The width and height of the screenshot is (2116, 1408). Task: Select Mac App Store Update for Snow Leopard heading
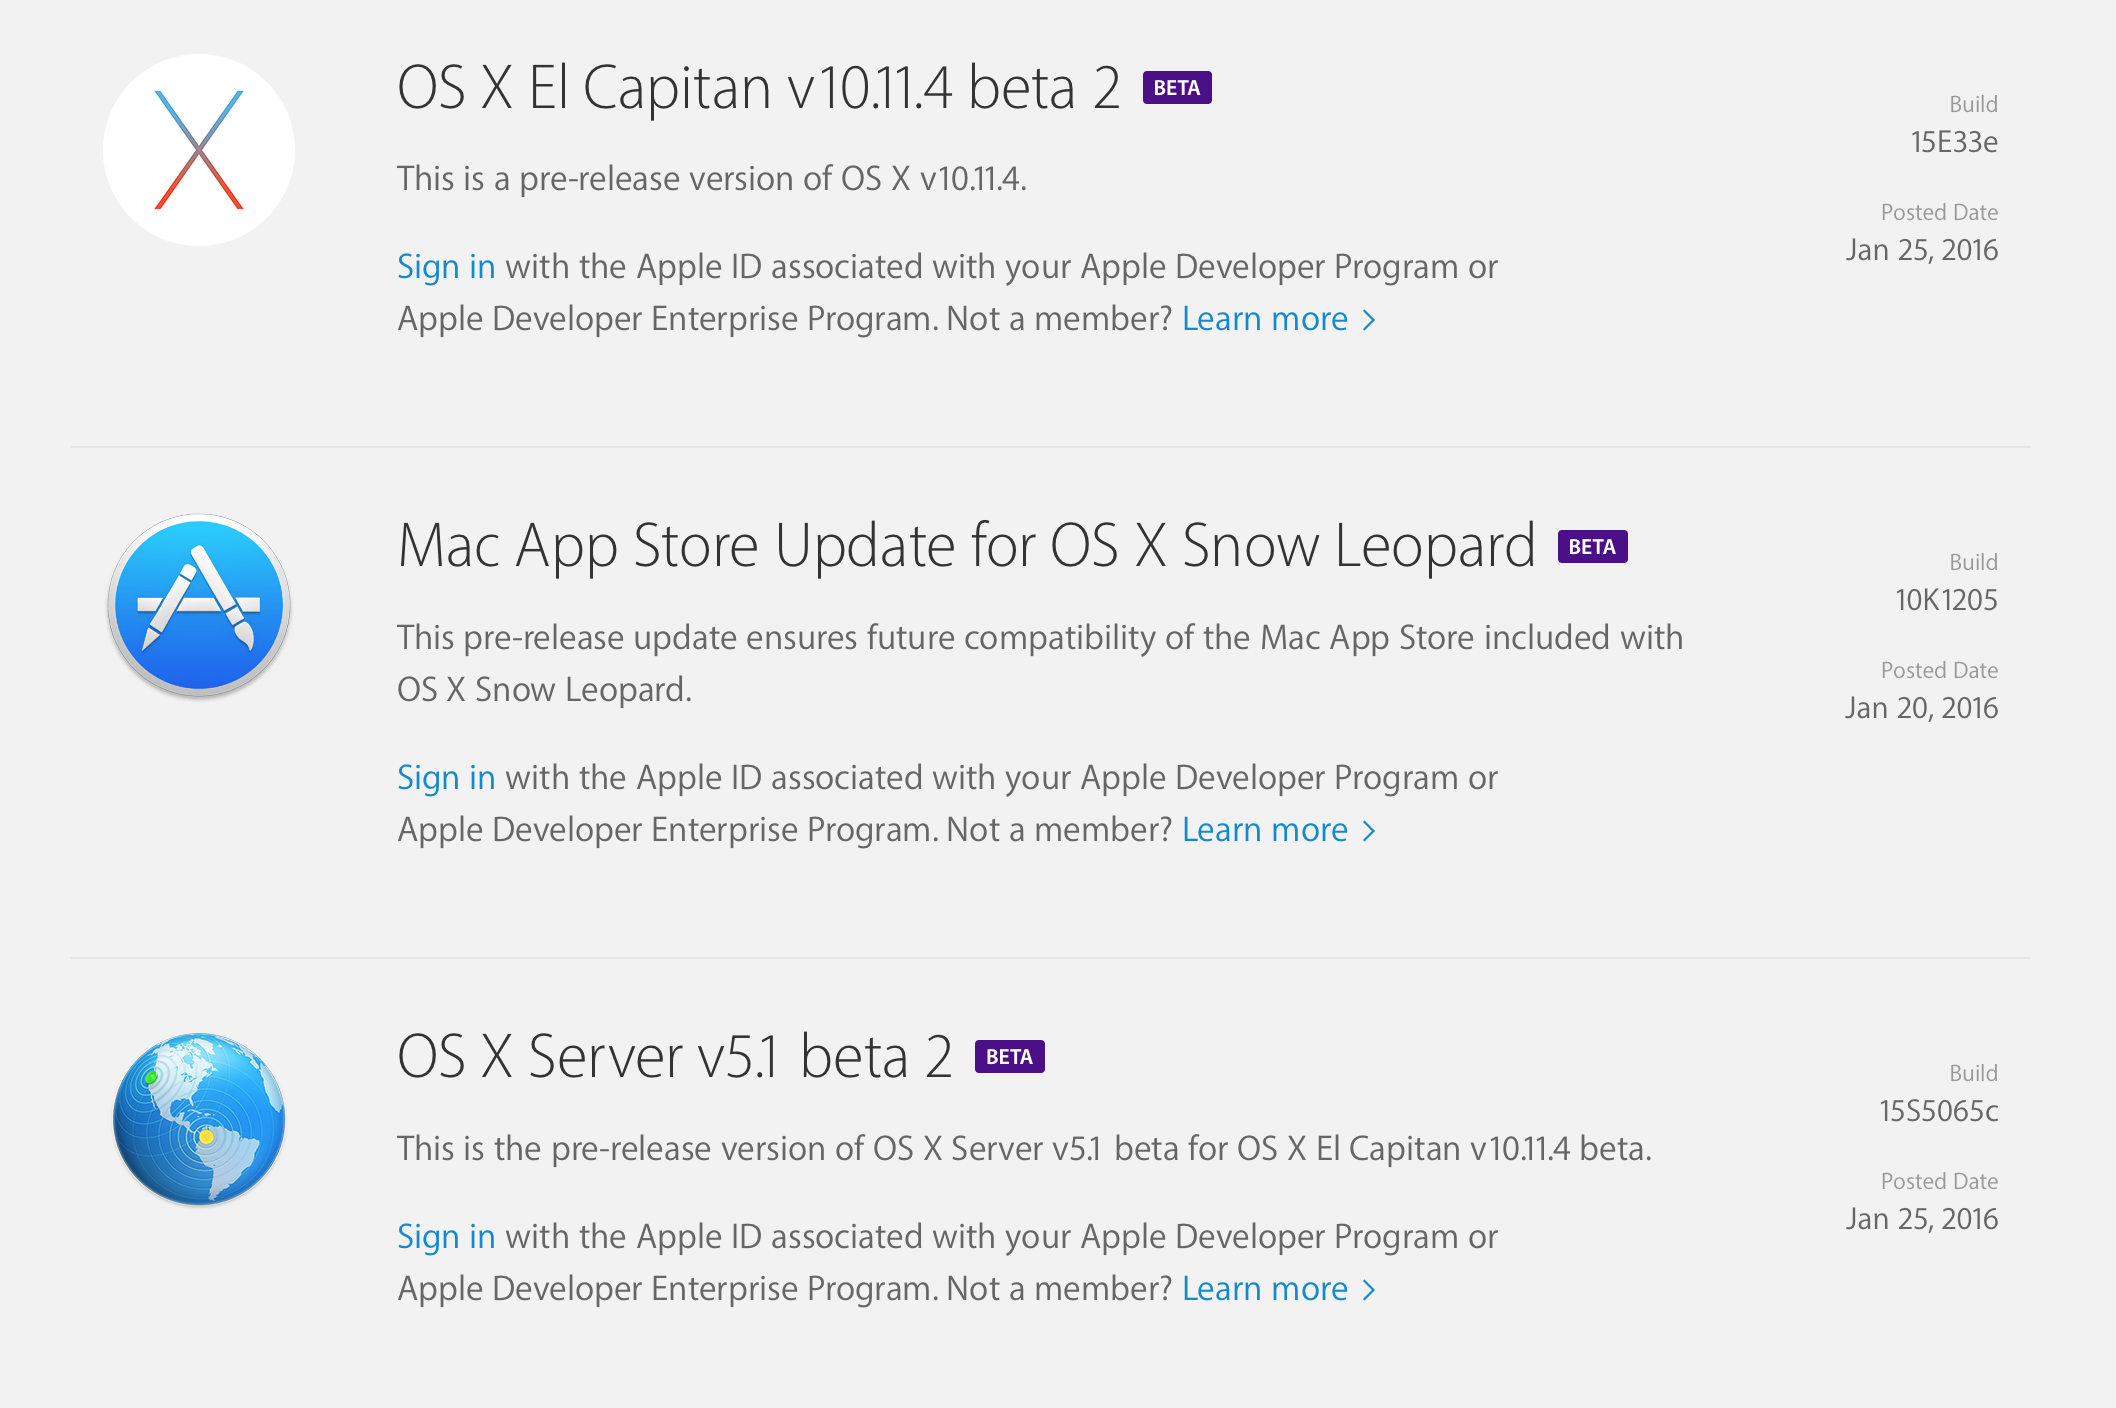pyautogui.click(x=966, y=546)
